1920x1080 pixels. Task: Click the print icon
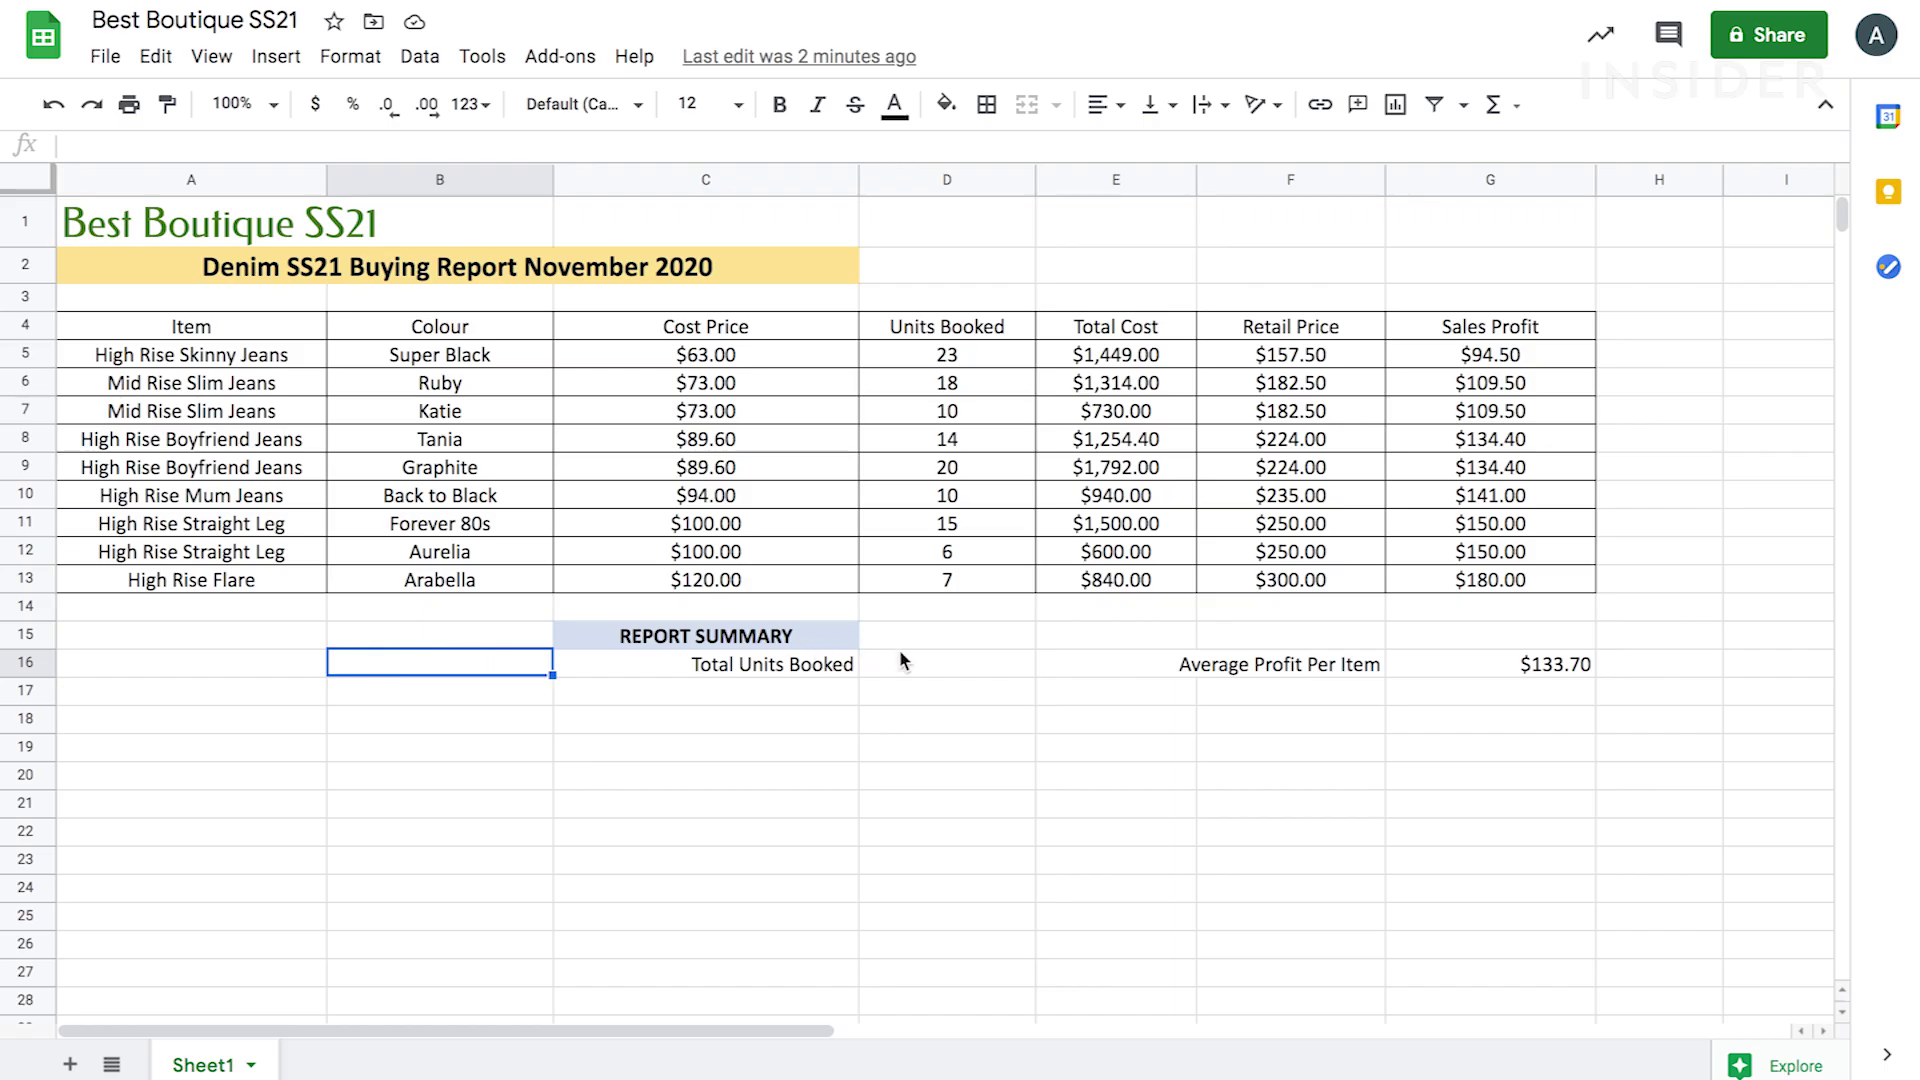click(129, 104)
